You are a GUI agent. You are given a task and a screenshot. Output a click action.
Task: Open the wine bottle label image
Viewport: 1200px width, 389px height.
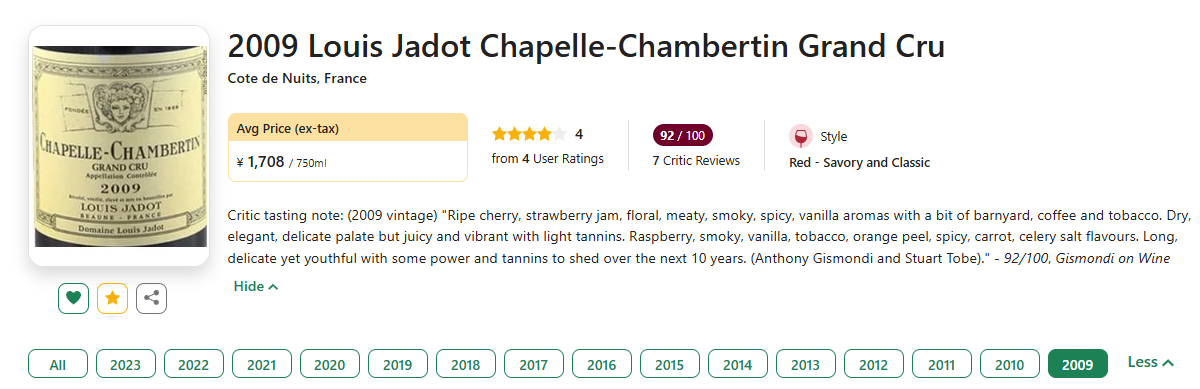tap(119, 147)
